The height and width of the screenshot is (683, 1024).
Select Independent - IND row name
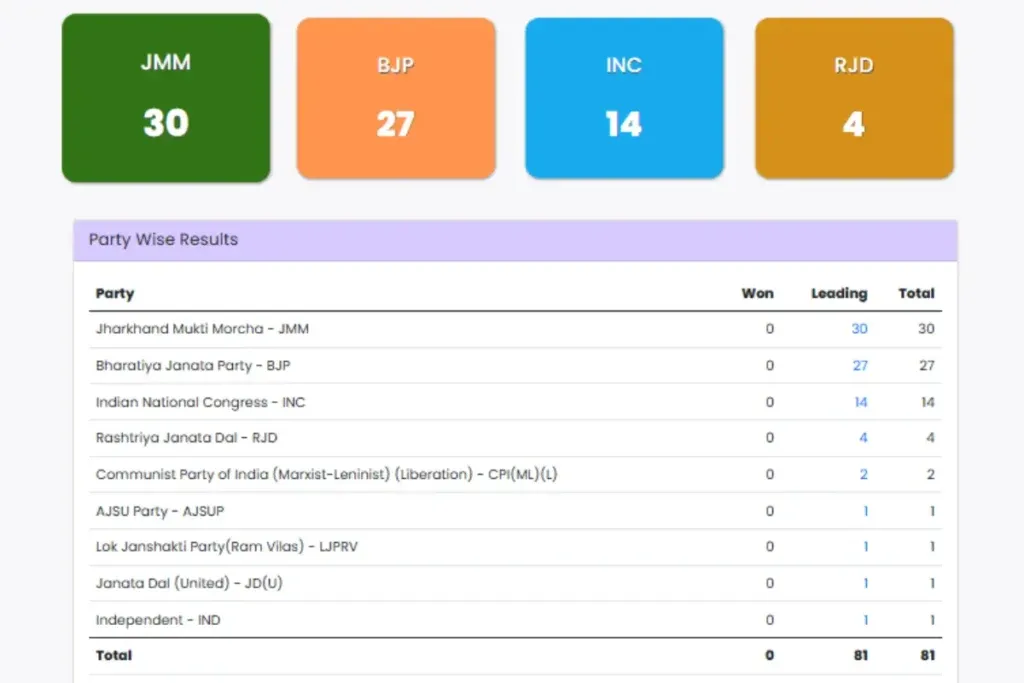(x=157, y=620)
